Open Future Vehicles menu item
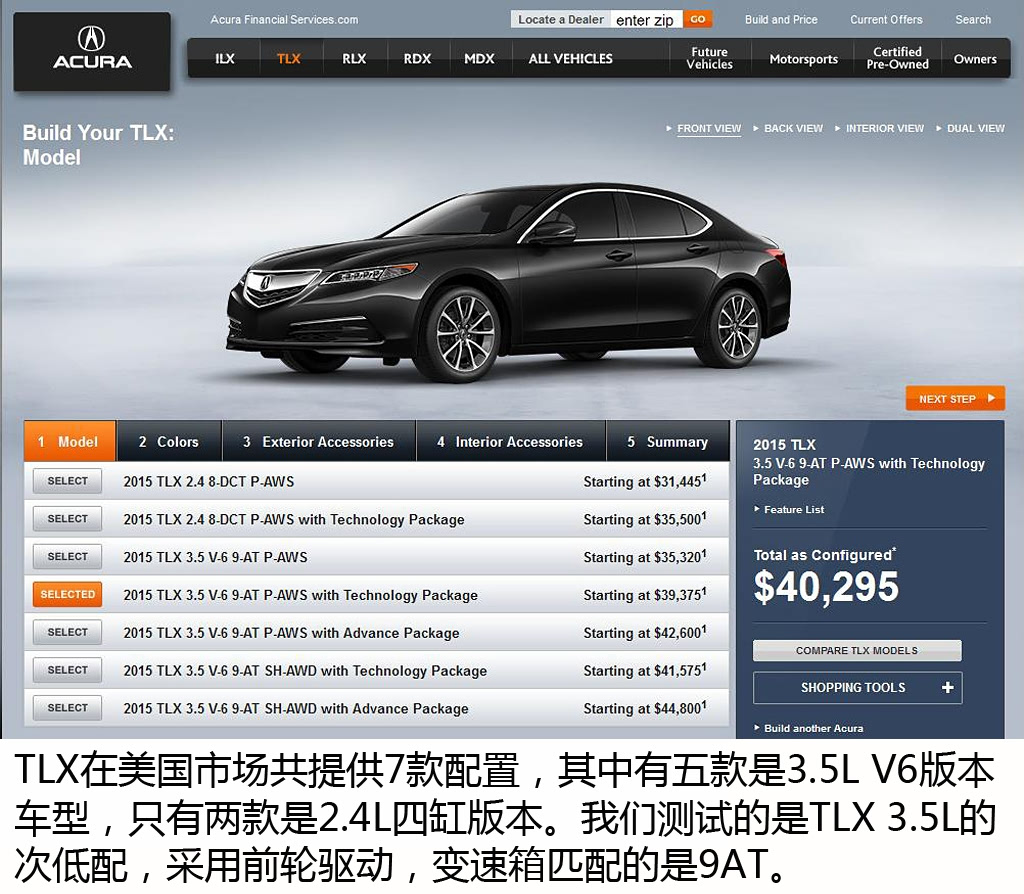The width and height of the screenshot is (1024, 894). click(709, 58)
